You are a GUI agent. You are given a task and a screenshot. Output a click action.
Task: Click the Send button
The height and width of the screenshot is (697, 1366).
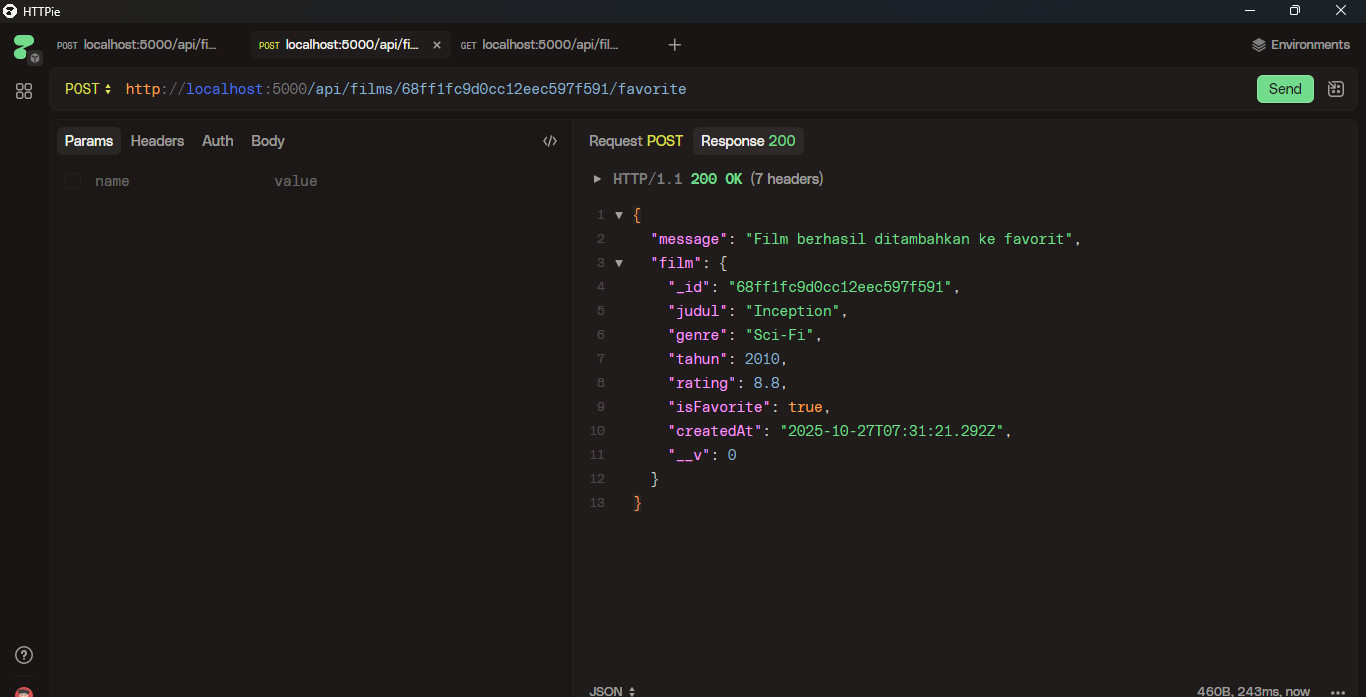tap(1284, 89)
